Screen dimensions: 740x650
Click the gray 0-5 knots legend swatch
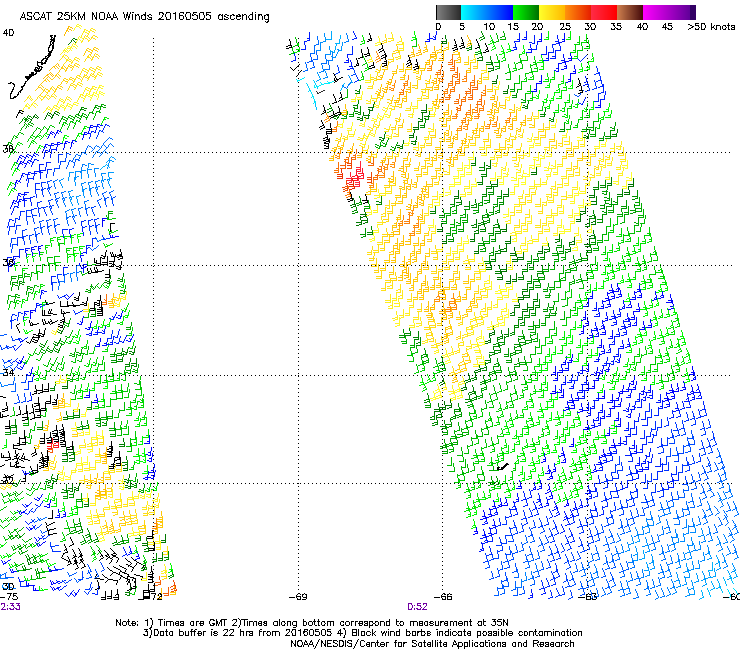pyautogui.click(x=448, y=12)
